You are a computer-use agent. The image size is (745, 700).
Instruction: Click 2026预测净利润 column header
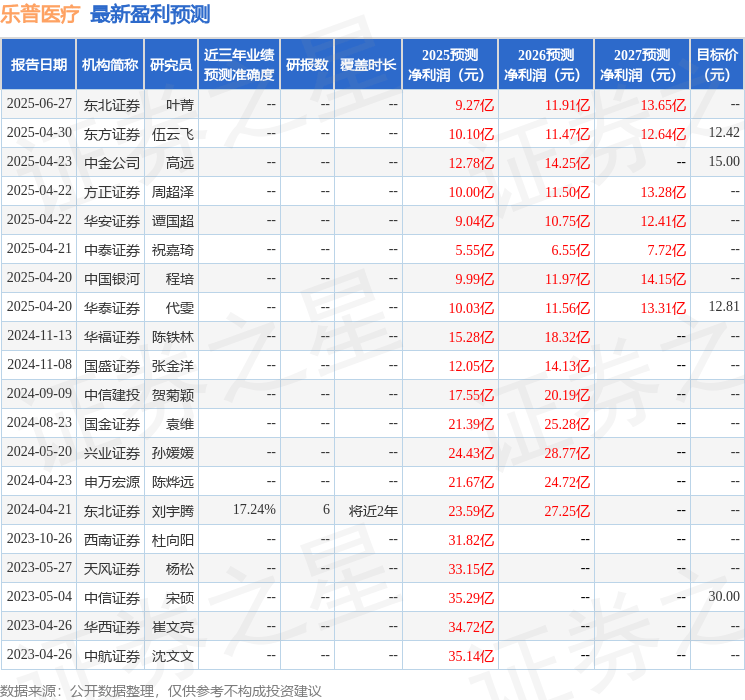[x=545, y=65]
